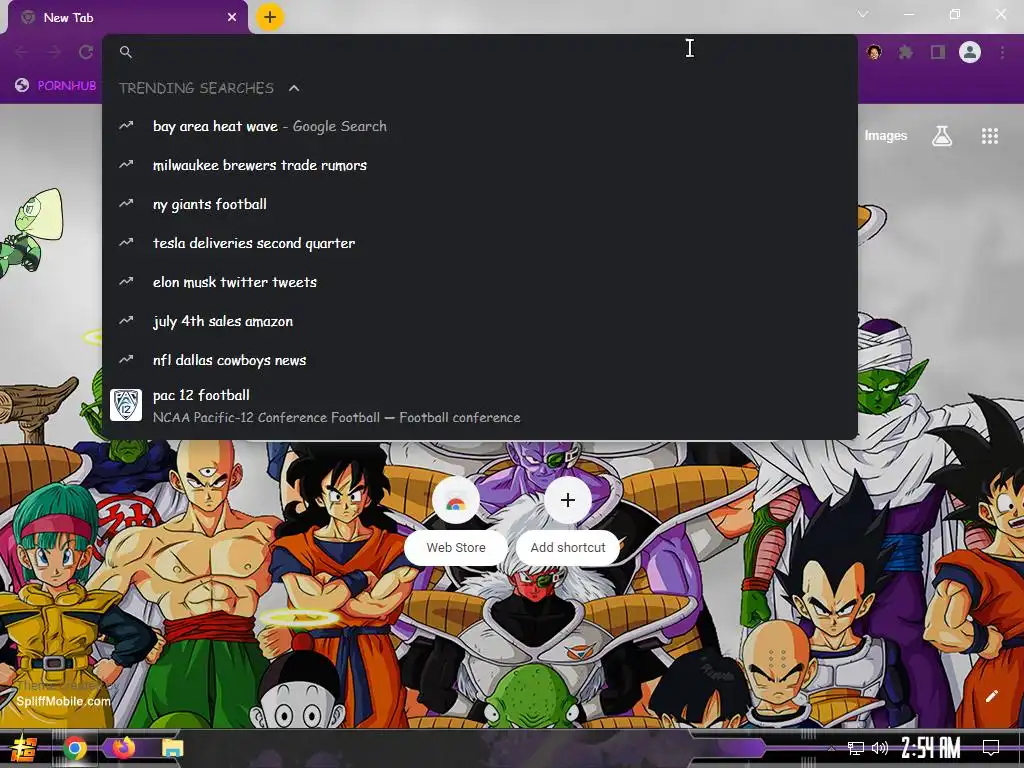Viewport: 1024px width, 768px height.
Task: Open the network status tray icon
Action: (856, 748)
